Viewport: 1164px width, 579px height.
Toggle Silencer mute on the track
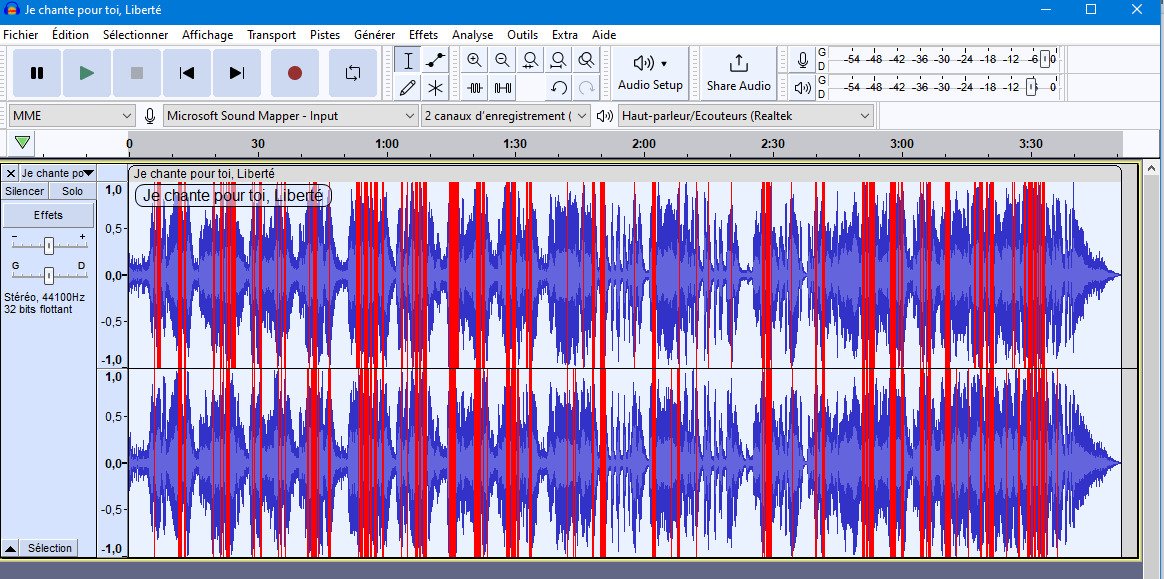(x=25, y=191)
